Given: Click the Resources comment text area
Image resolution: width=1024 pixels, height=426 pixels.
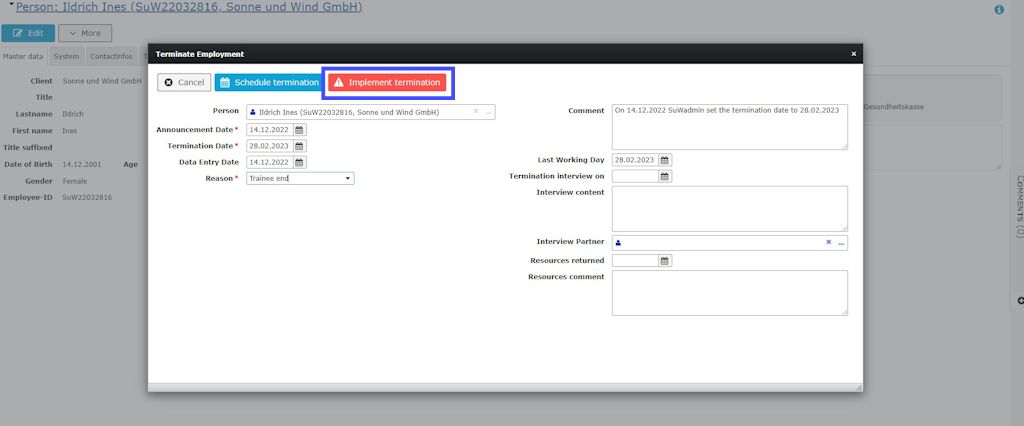Looking at the screenshot, I should pos(729,293).
